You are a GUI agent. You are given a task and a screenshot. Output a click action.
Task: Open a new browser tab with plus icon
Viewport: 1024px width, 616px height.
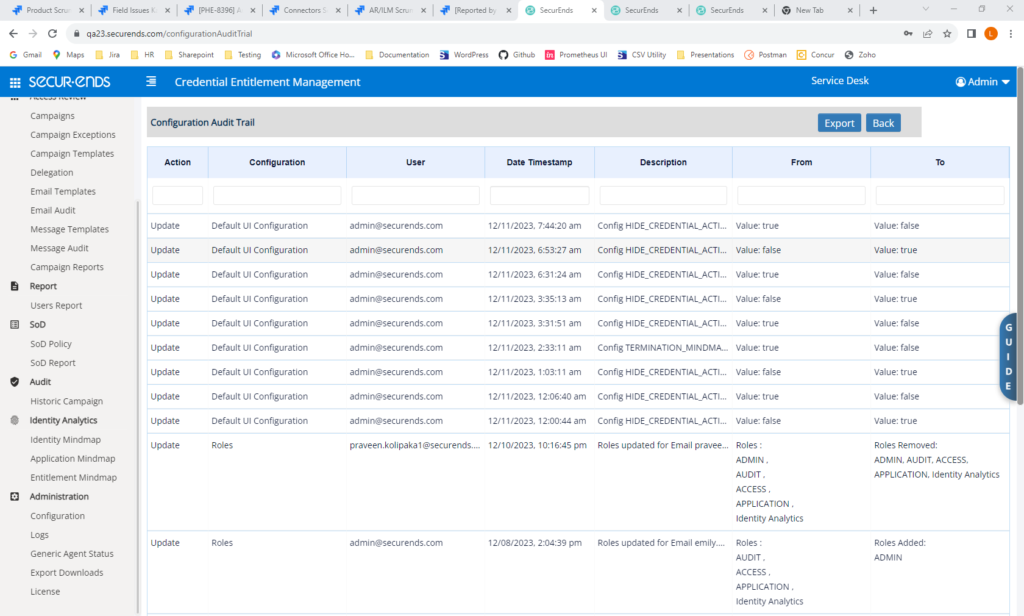(873, 10)
